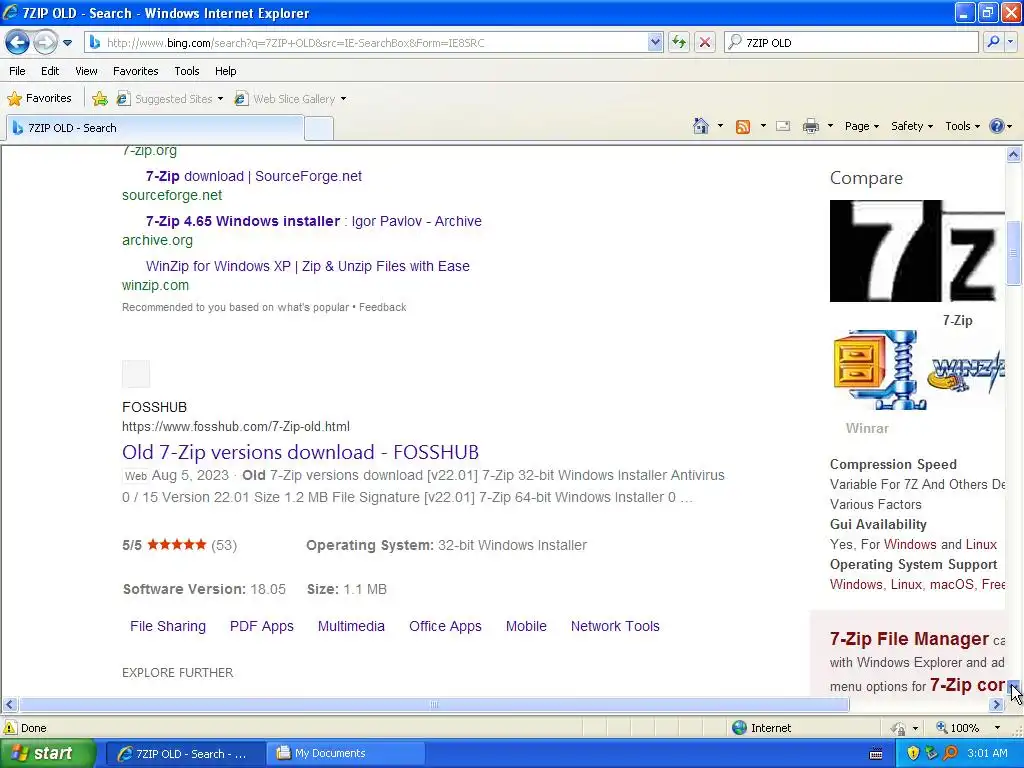The width and height of the screenshot is (1024, 768).
Task: Click the search box containing 7ZIP OLD
Action: tap(852, 42)
